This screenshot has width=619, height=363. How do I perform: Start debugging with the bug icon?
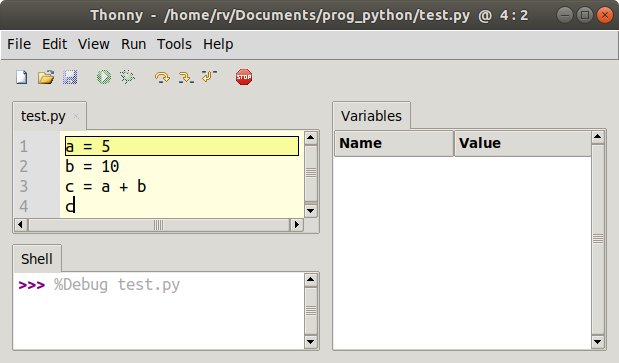pos(128,77)
